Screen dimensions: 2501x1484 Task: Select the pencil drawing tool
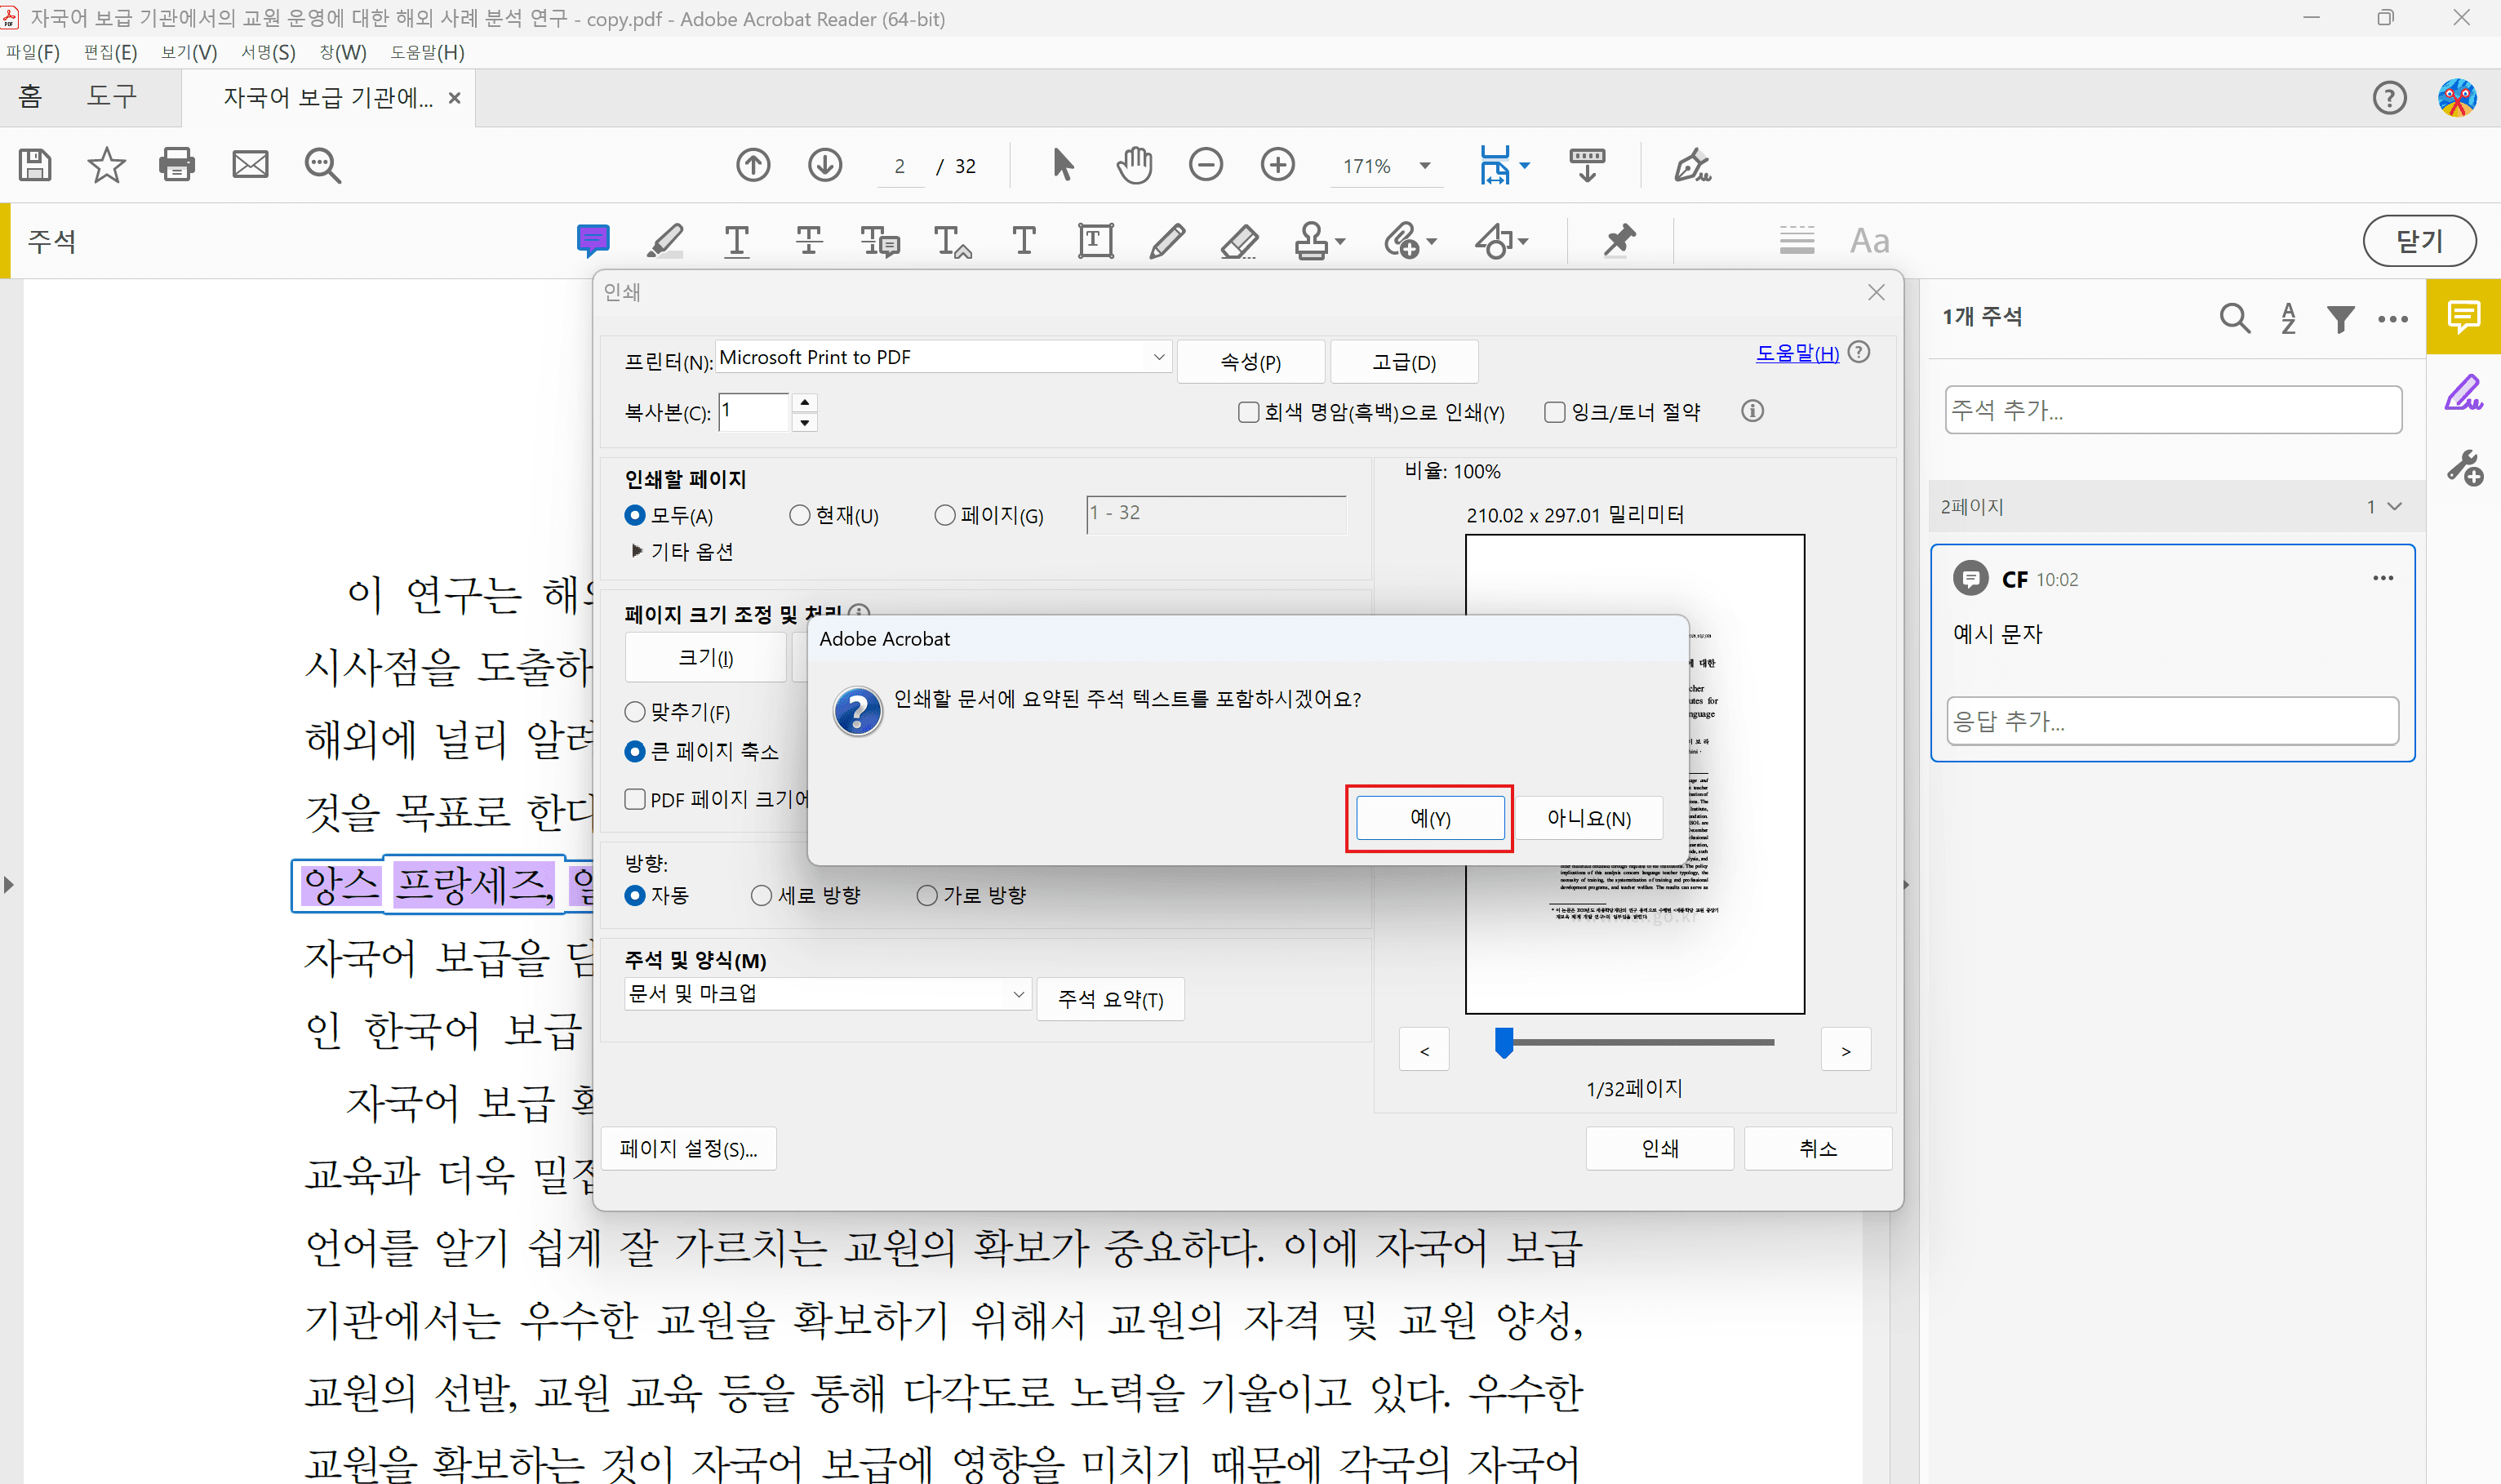point(1167,241)
